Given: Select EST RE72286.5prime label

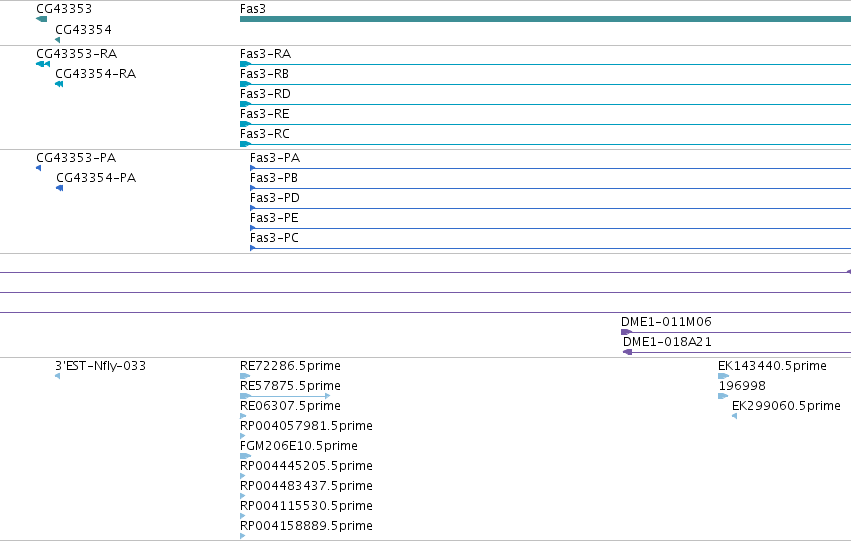Looking at the screenshot, I should 290,366.
